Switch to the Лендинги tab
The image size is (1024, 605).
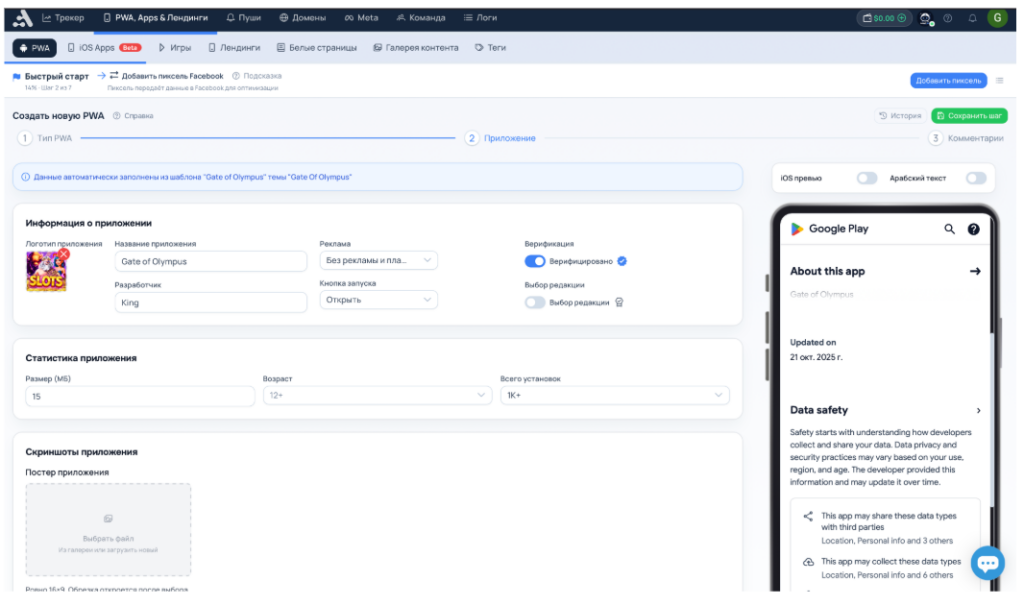234,48
